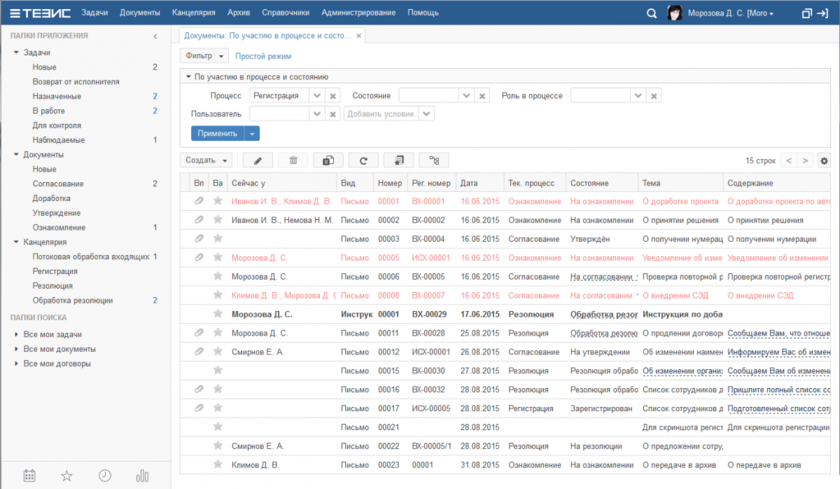Open the table settings gear icon

pyautogui.click(x=824, y=160)
